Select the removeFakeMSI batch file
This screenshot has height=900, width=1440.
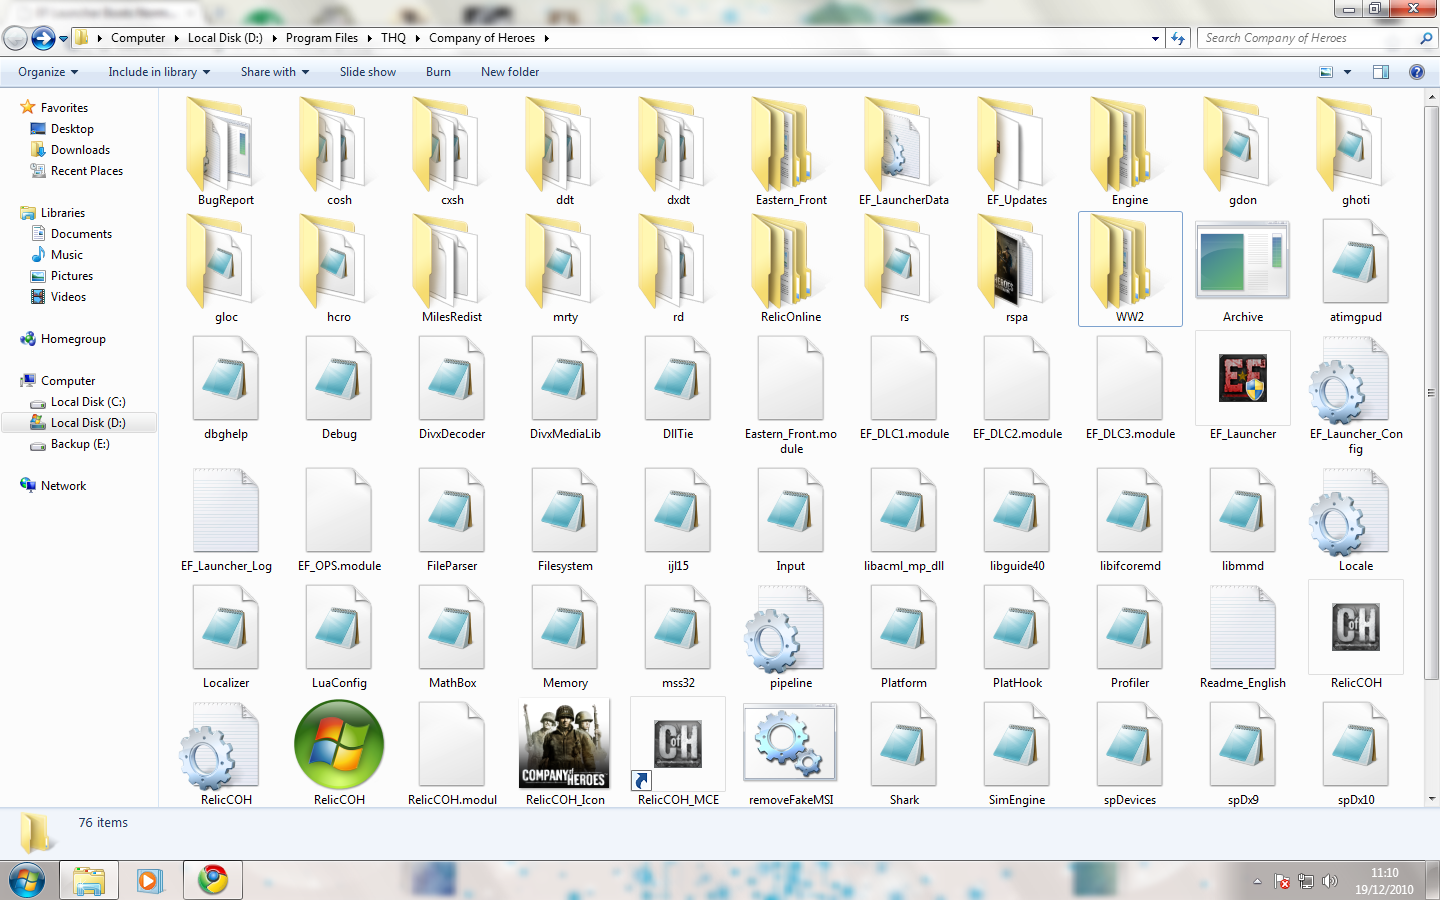791,752
